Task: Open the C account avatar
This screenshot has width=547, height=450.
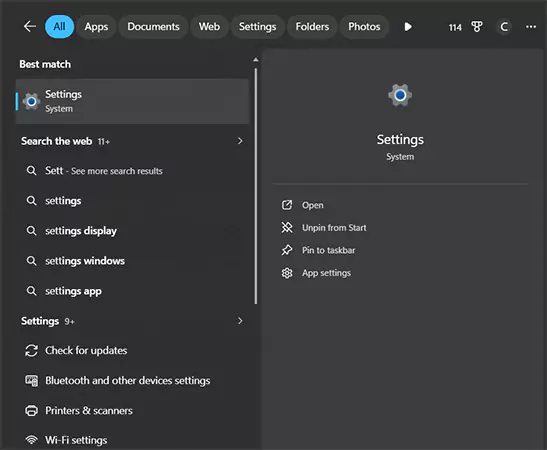Action: [x=504, y=27]
